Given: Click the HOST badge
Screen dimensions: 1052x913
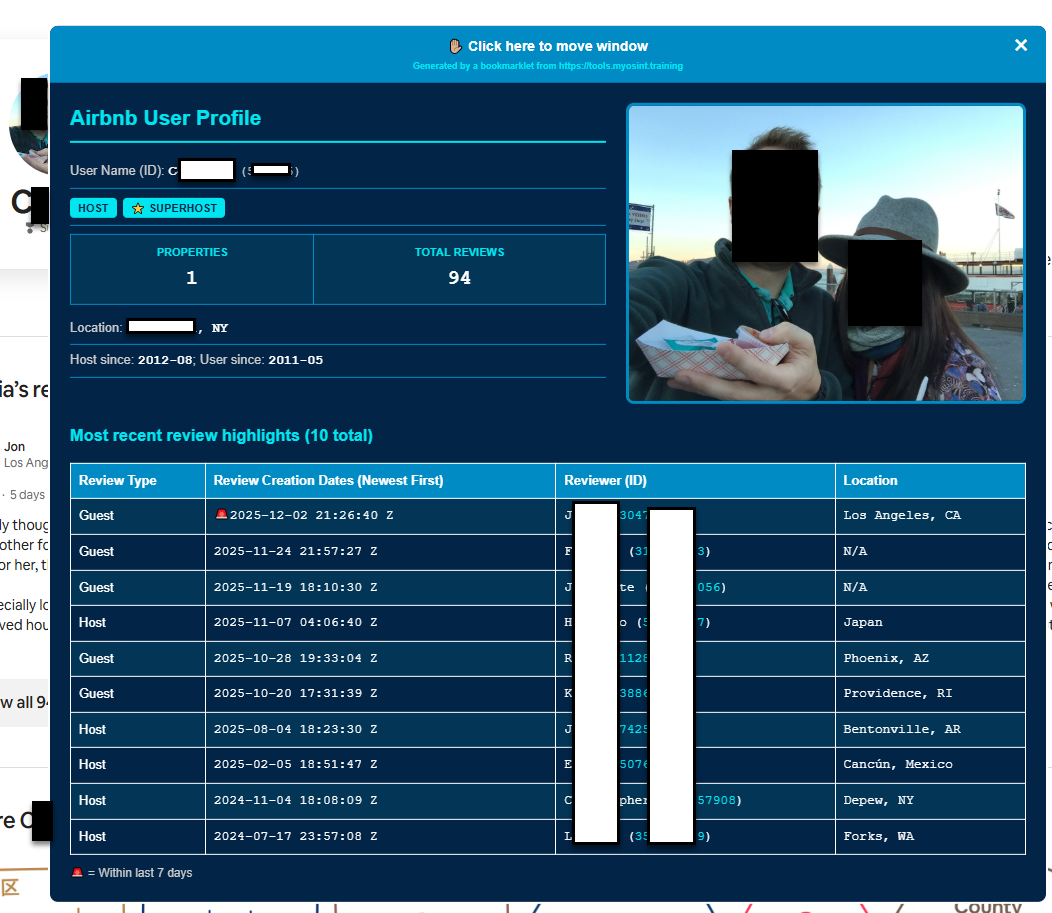Looking at the screenshot, I should tap(93, 208).
